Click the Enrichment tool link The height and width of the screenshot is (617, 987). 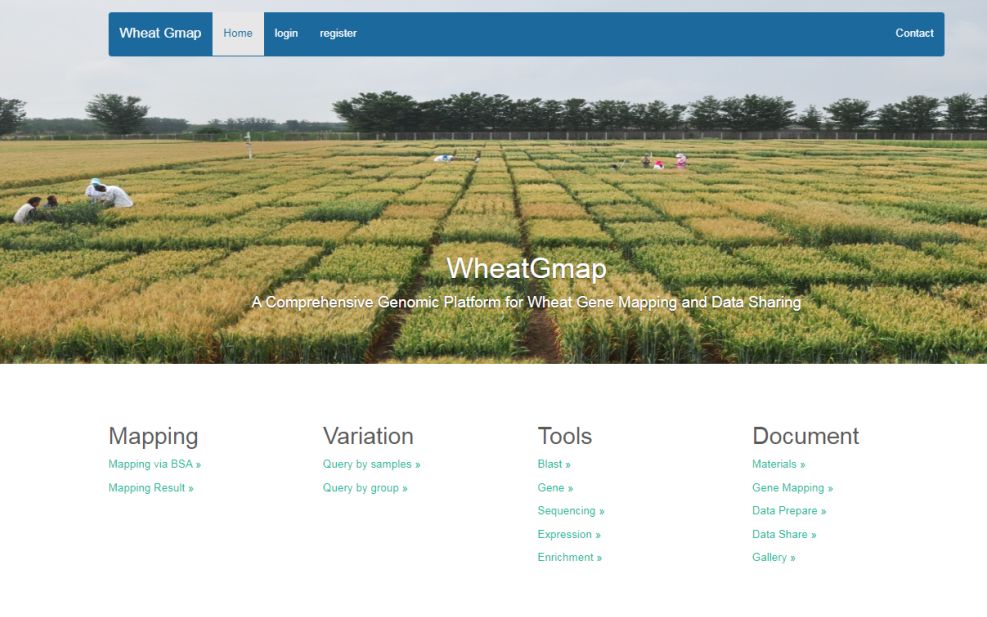(x=569, y=557)
